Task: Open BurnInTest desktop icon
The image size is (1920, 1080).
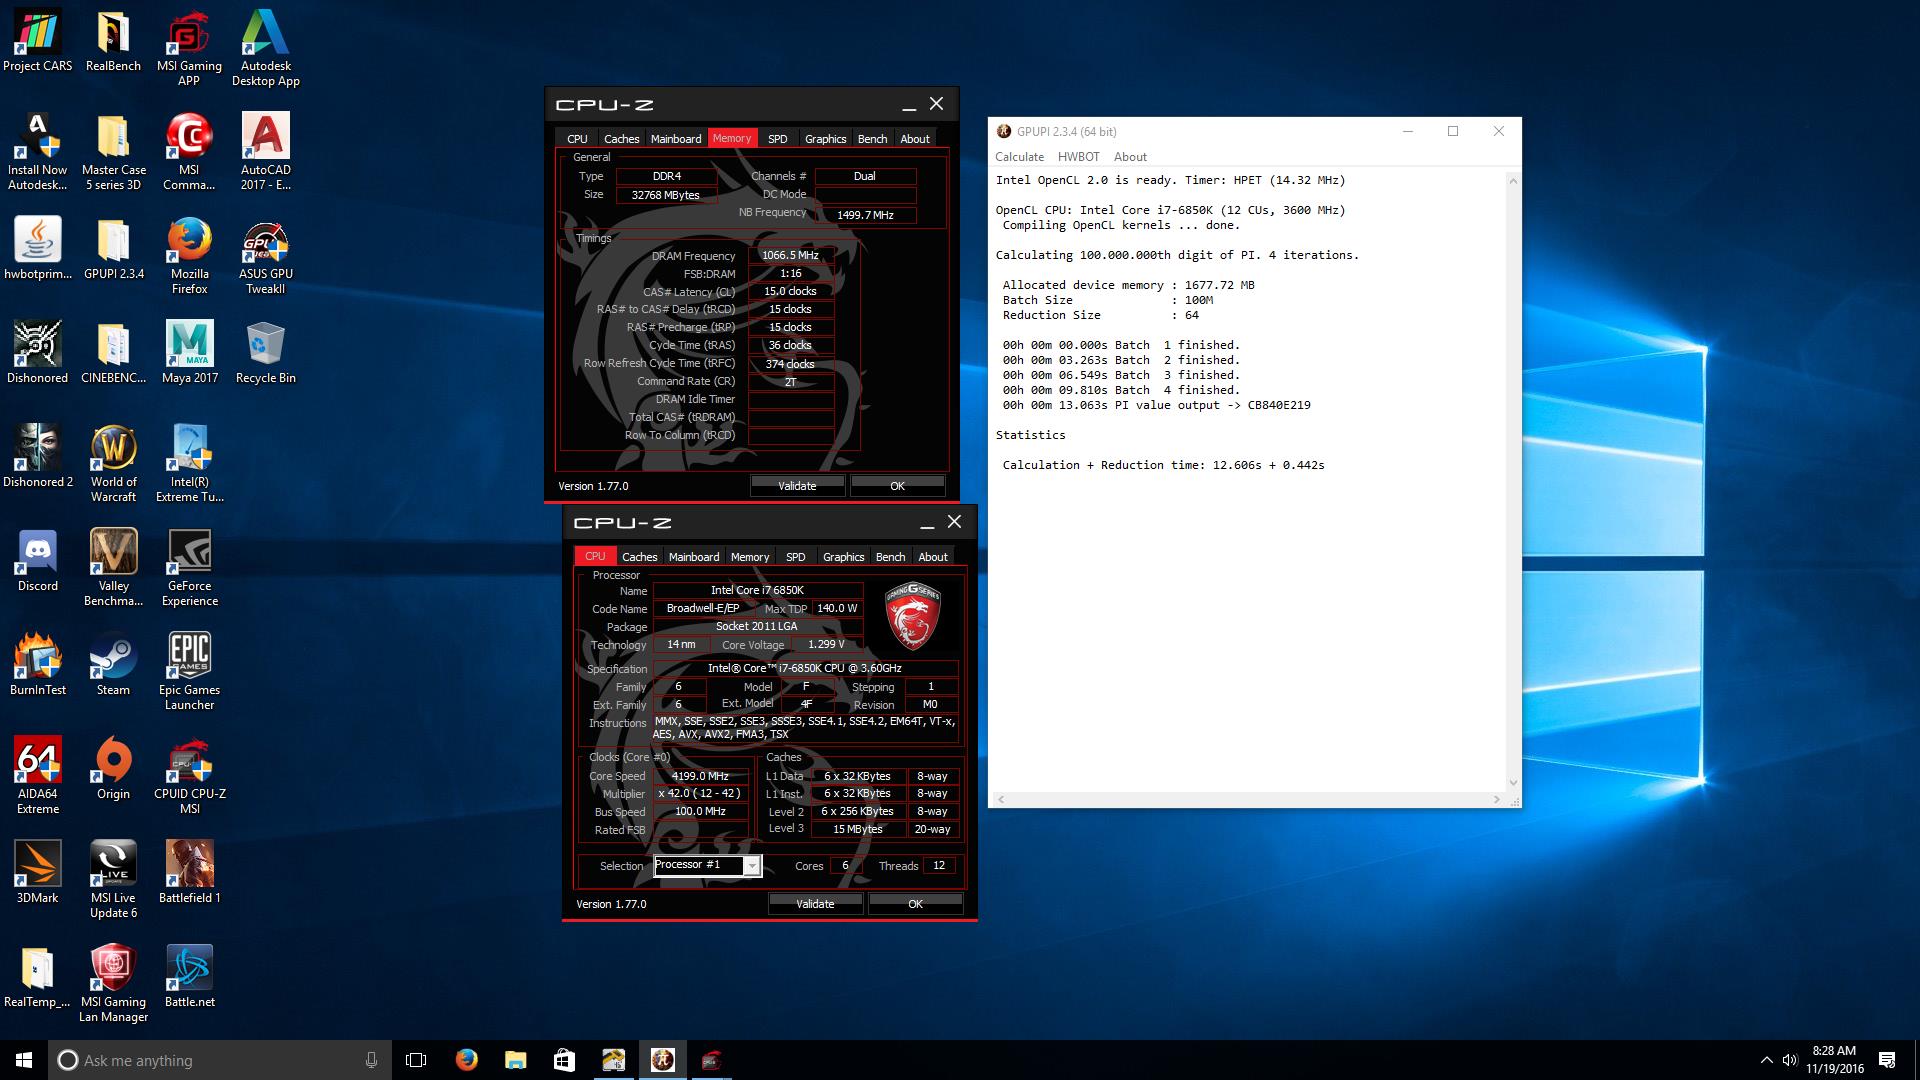Action: [37, 665]
